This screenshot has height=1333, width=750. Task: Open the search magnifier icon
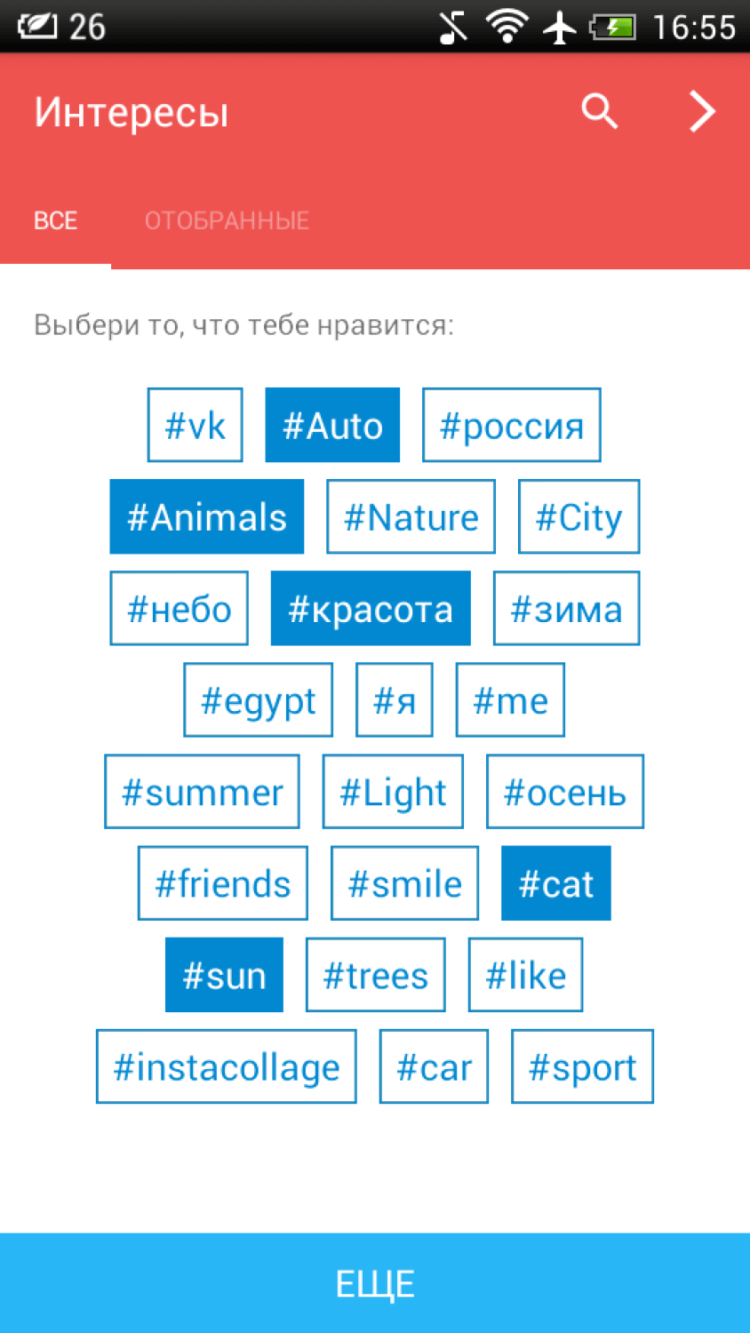point(600,112)
